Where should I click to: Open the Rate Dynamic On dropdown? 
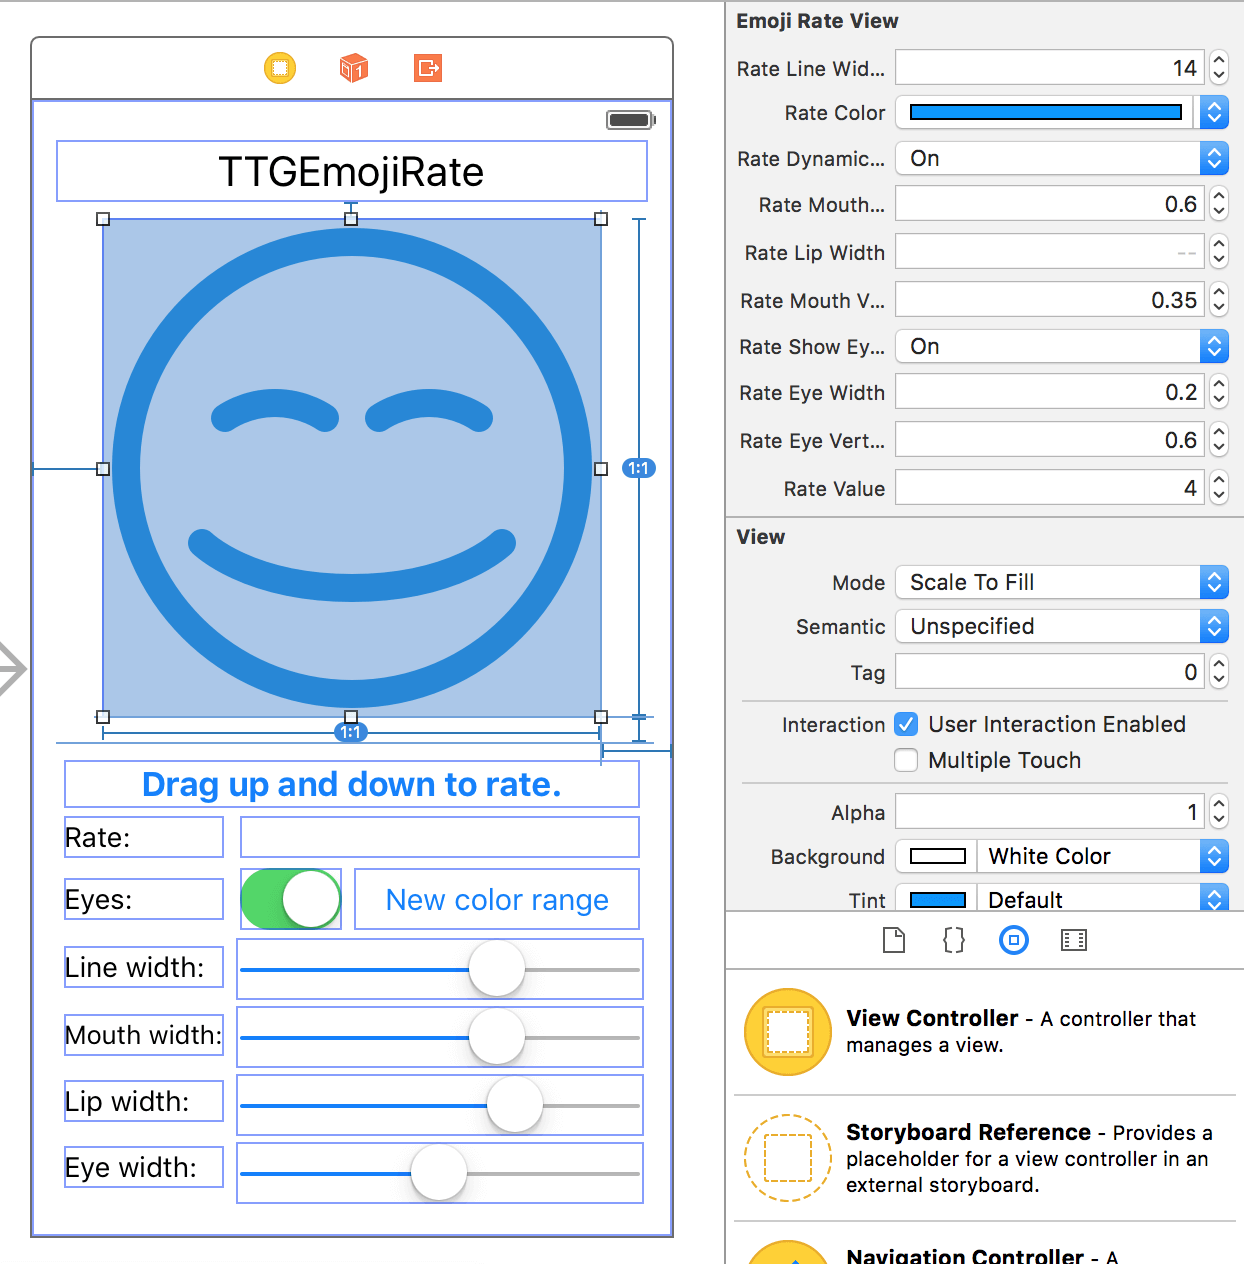coord(1062,158)
